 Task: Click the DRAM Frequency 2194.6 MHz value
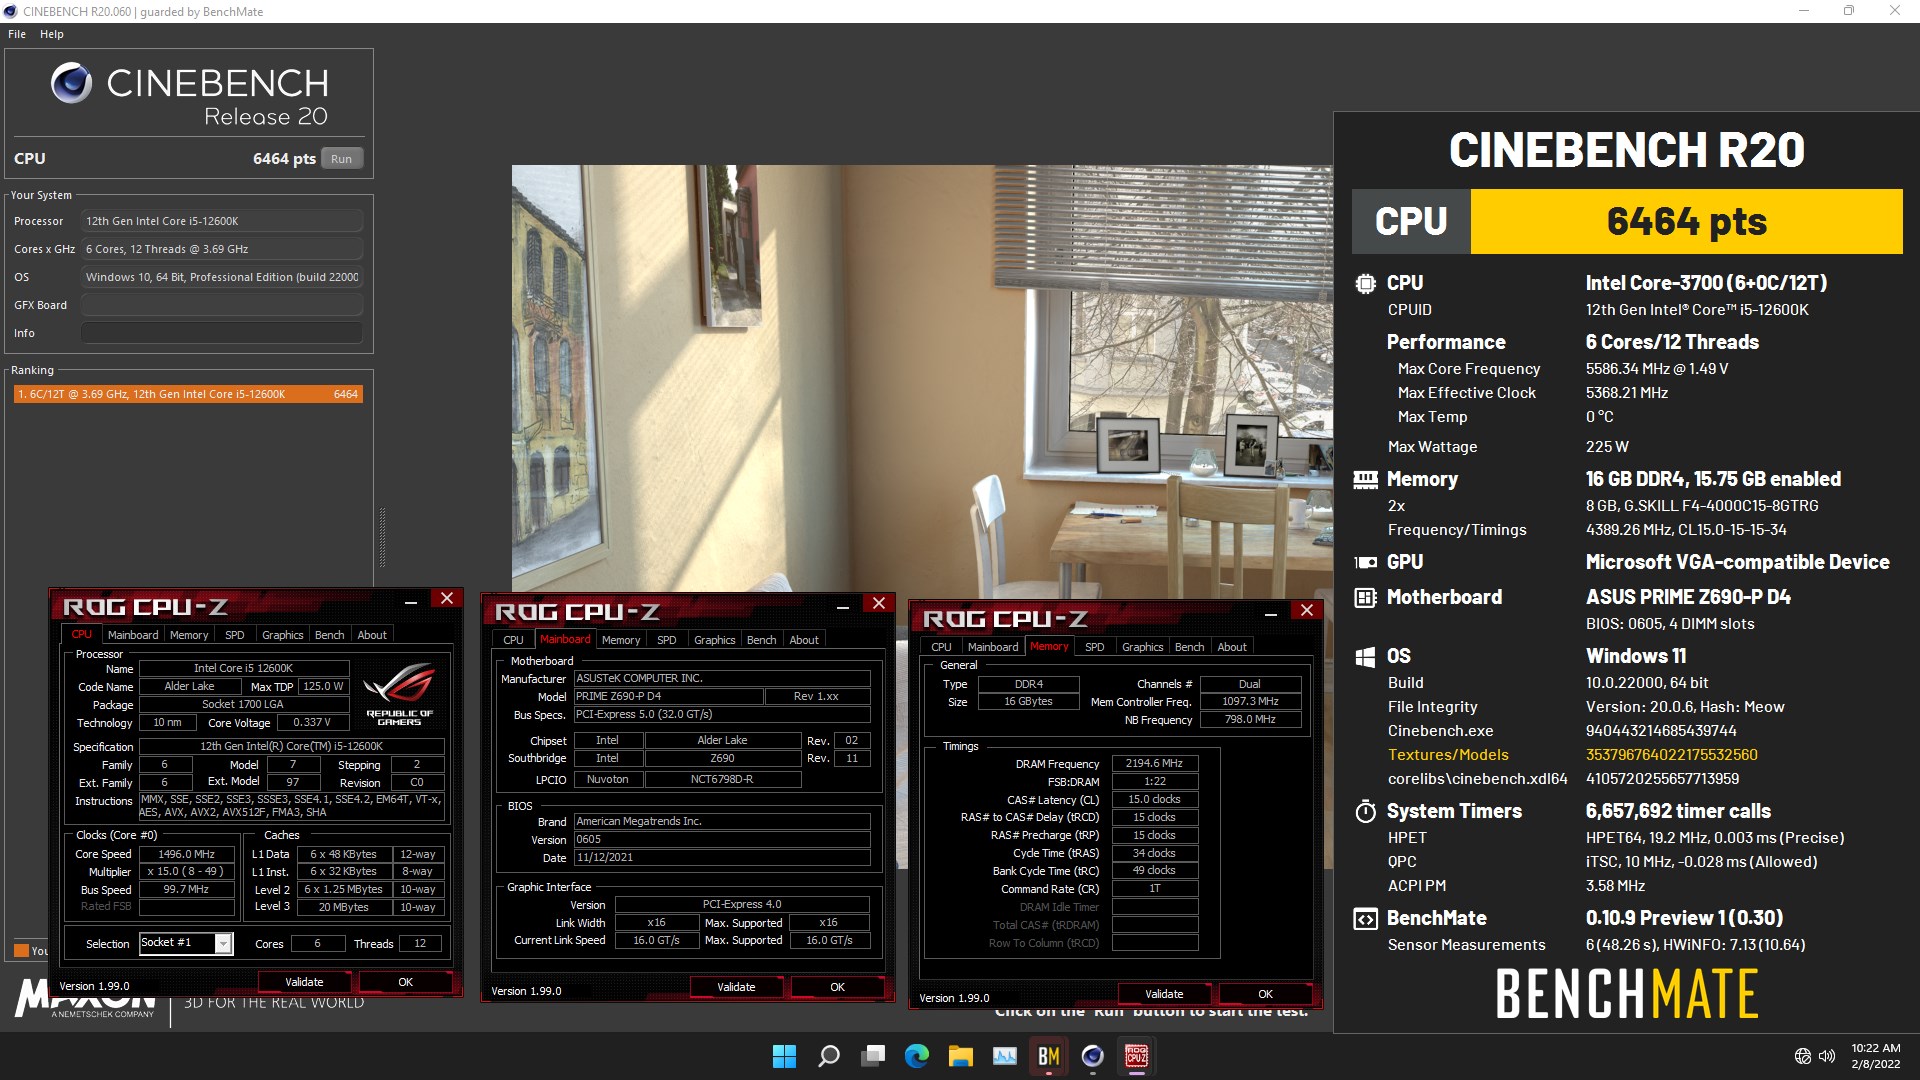point(1154,763)
